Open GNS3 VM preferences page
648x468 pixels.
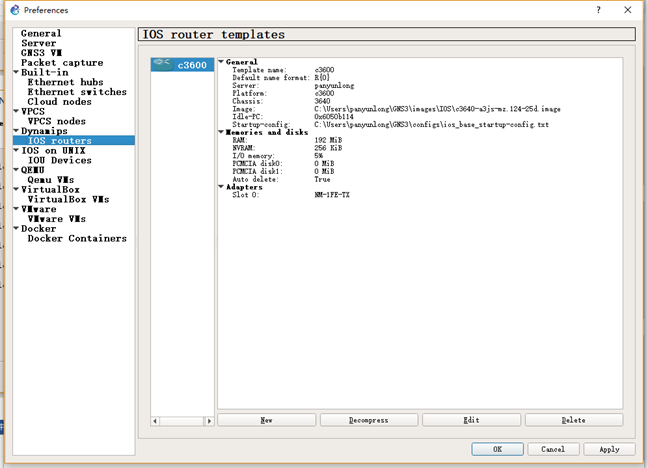click(41, 53)
